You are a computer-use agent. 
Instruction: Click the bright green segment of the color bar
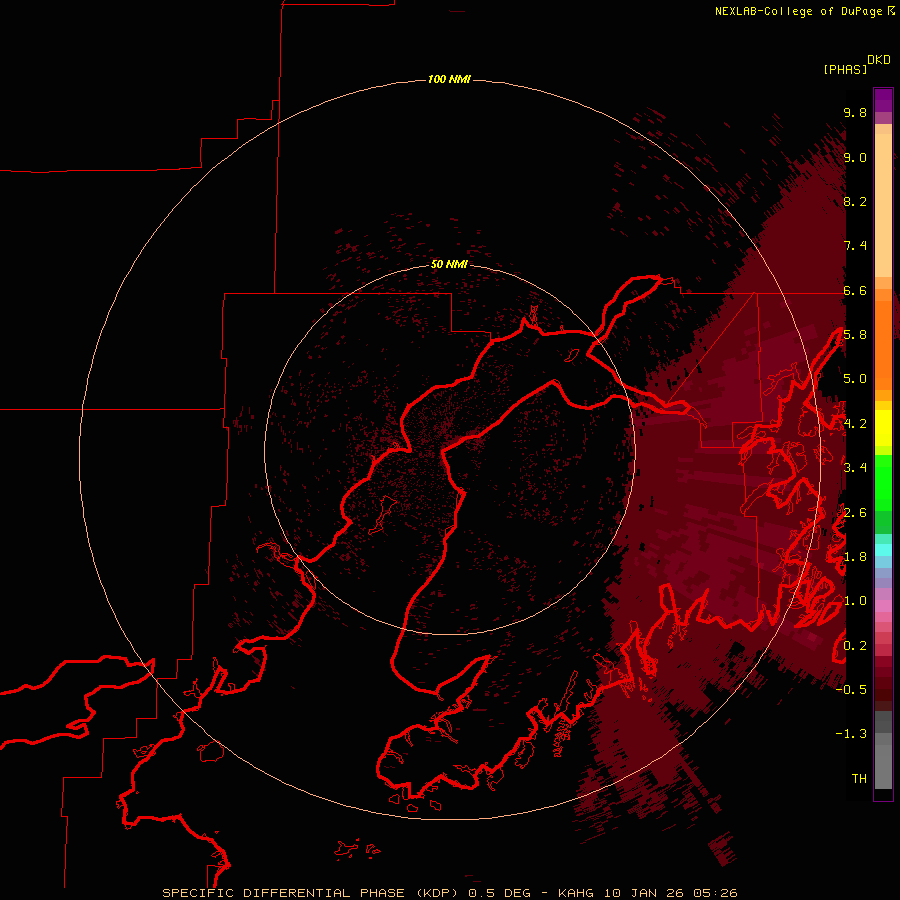point(883,483)
